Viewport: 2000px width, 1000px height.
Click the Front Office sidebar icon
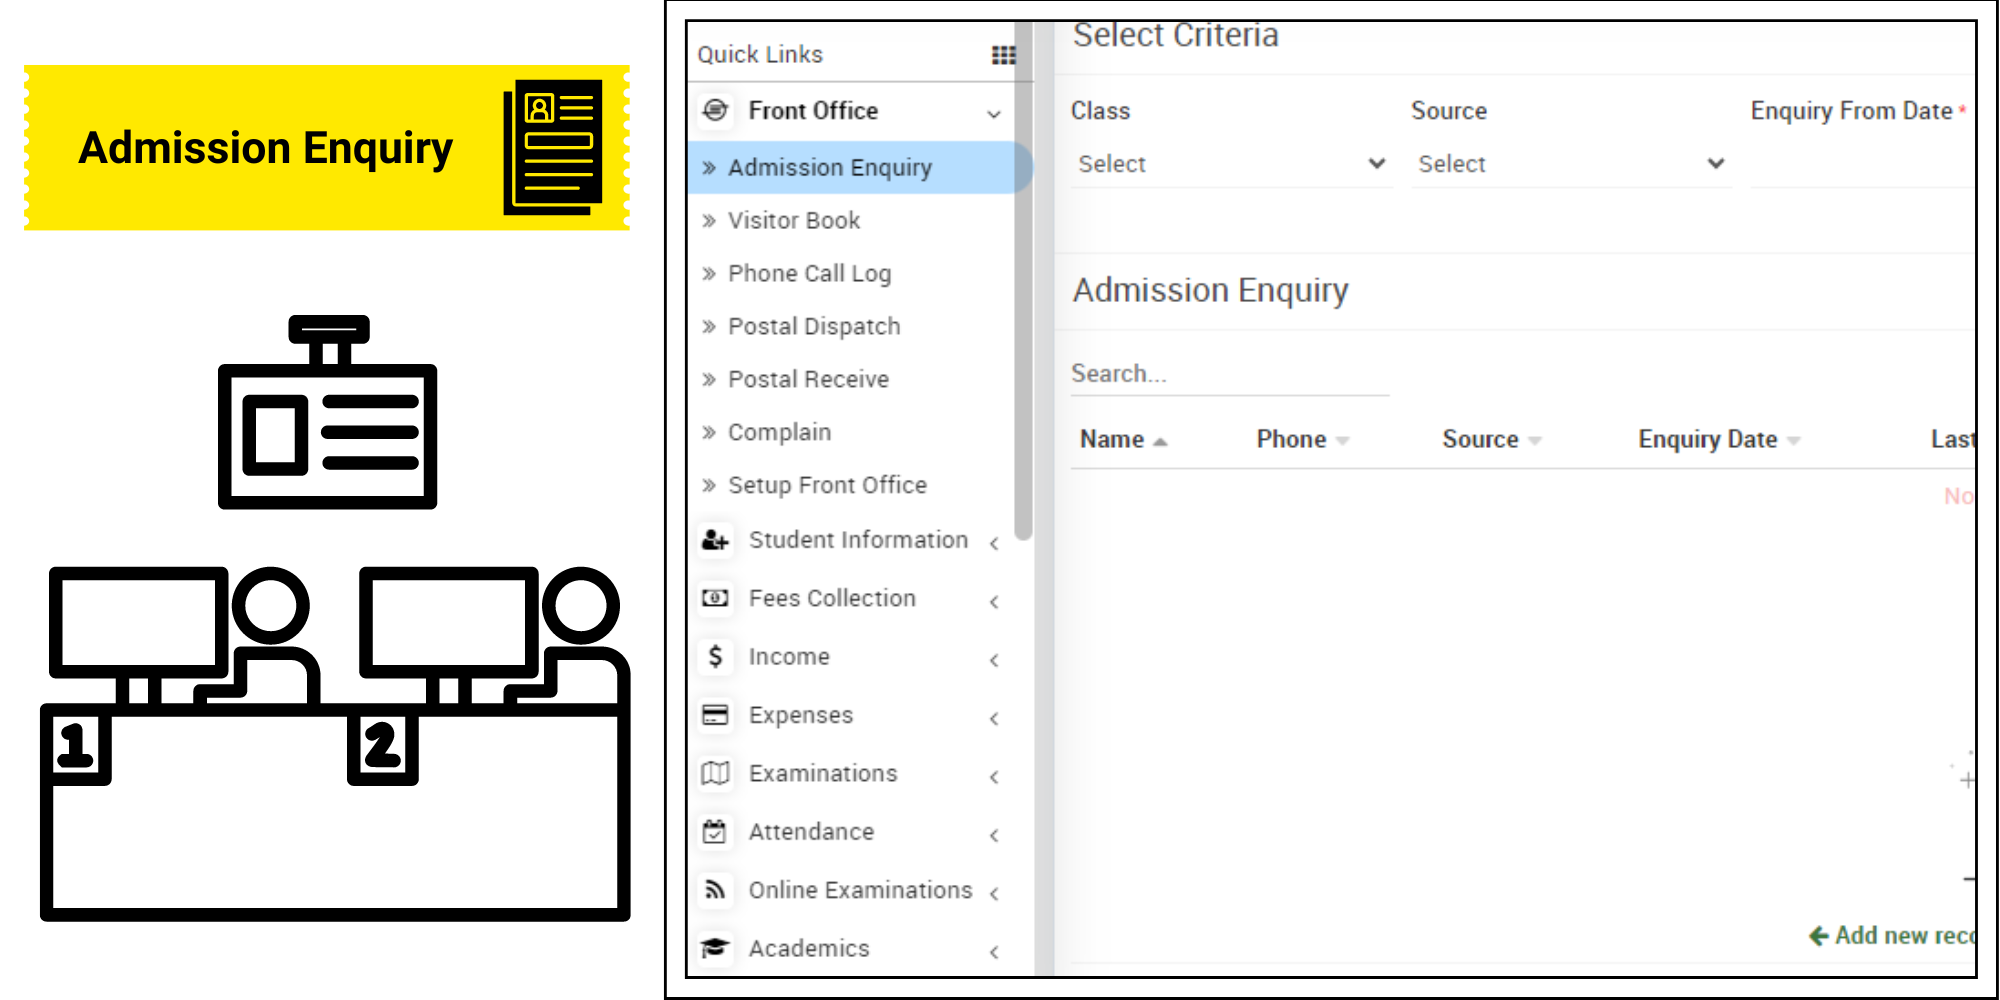pos(715,110)
